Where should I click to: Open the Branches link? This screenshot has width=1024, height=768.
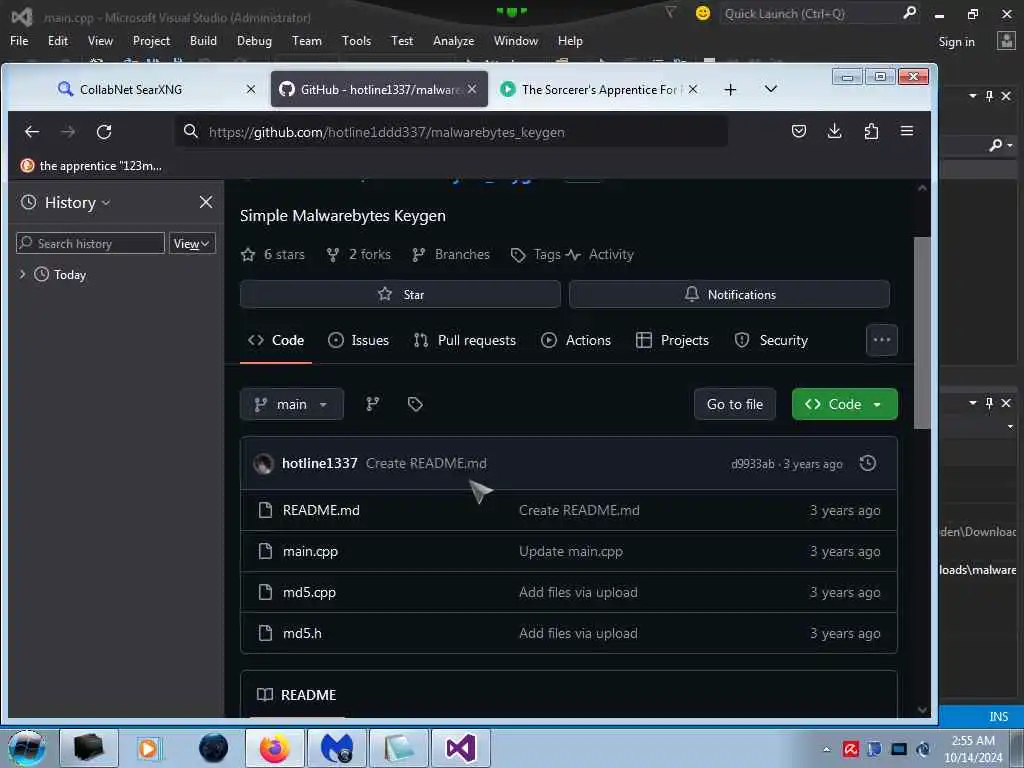pyautogui.click(x=451, y=255)
